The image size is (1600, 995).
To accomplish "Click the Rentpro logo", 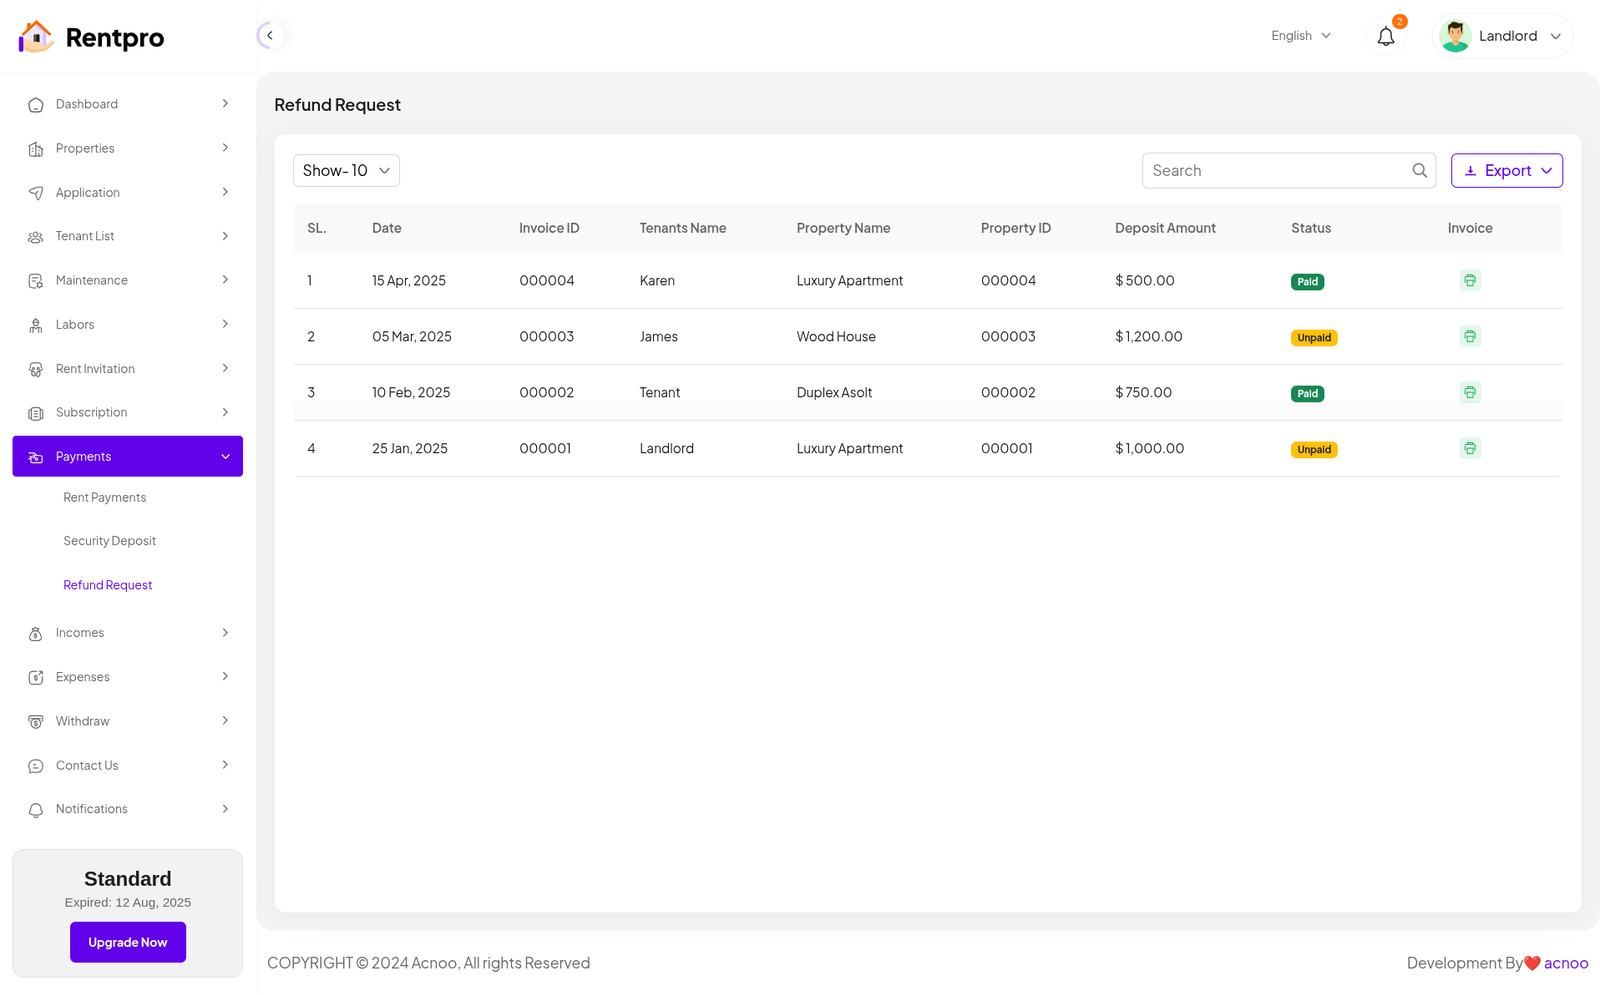I will click(92, 38).
